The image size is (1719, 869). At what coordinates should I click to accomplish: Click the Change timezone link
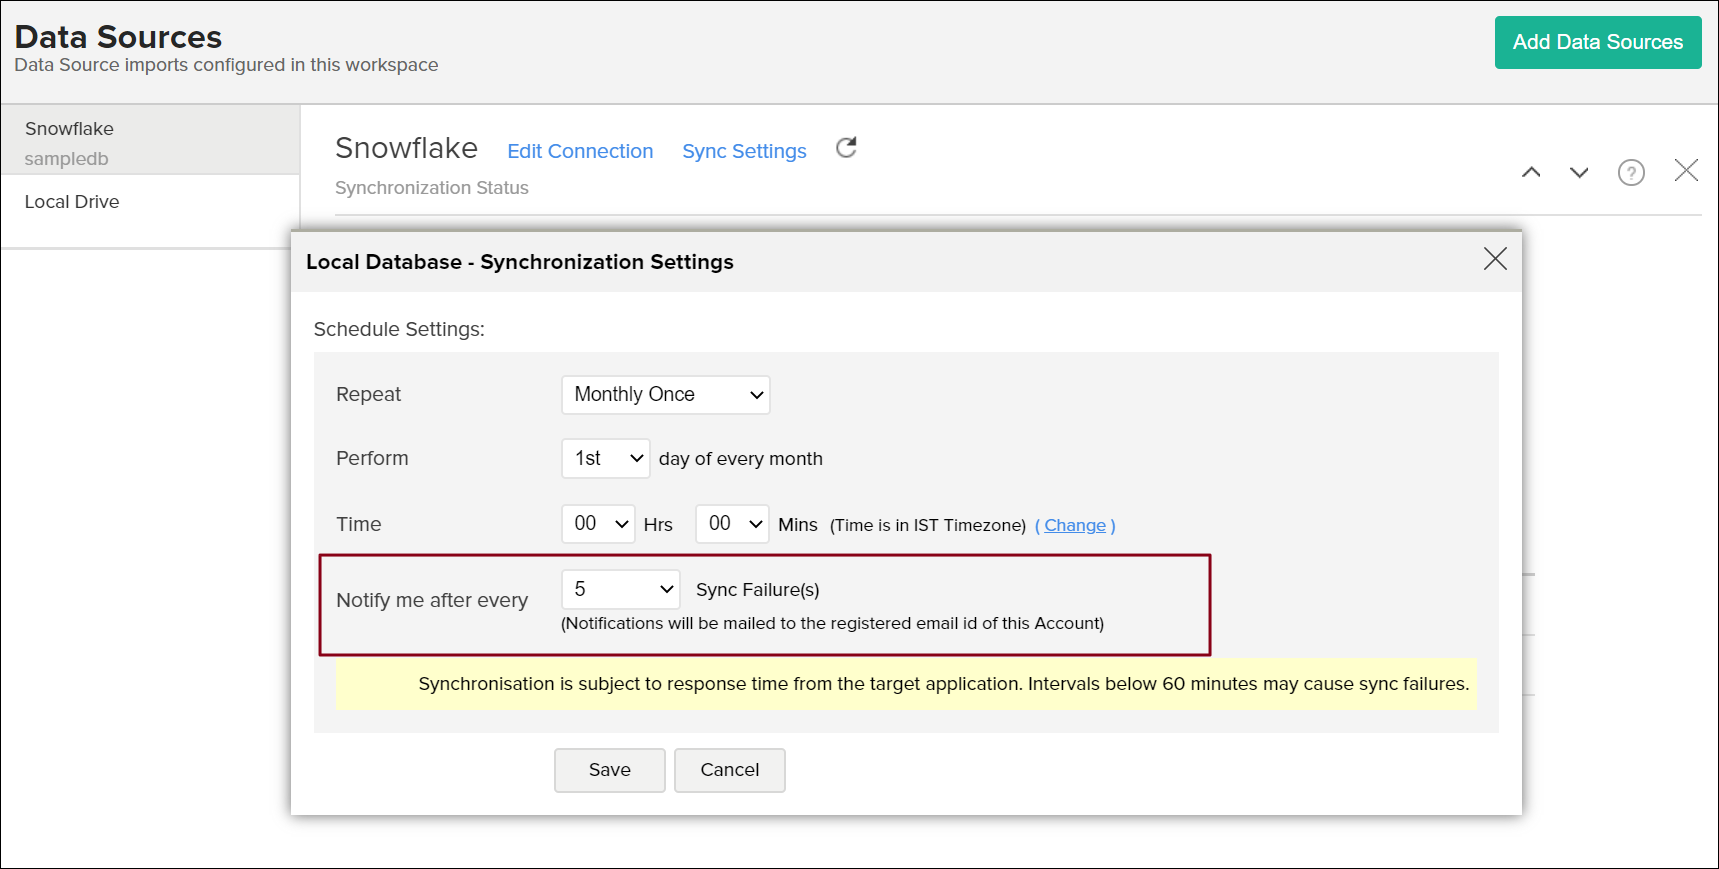pos(1074,526)
